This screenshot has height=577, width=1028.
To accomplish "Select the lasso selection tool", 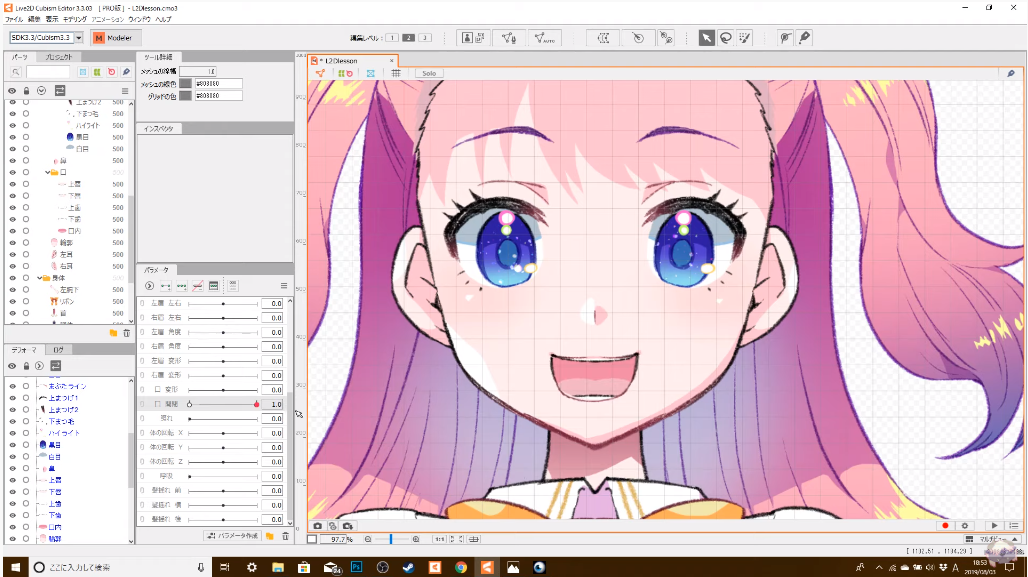I will pos(725,38).
